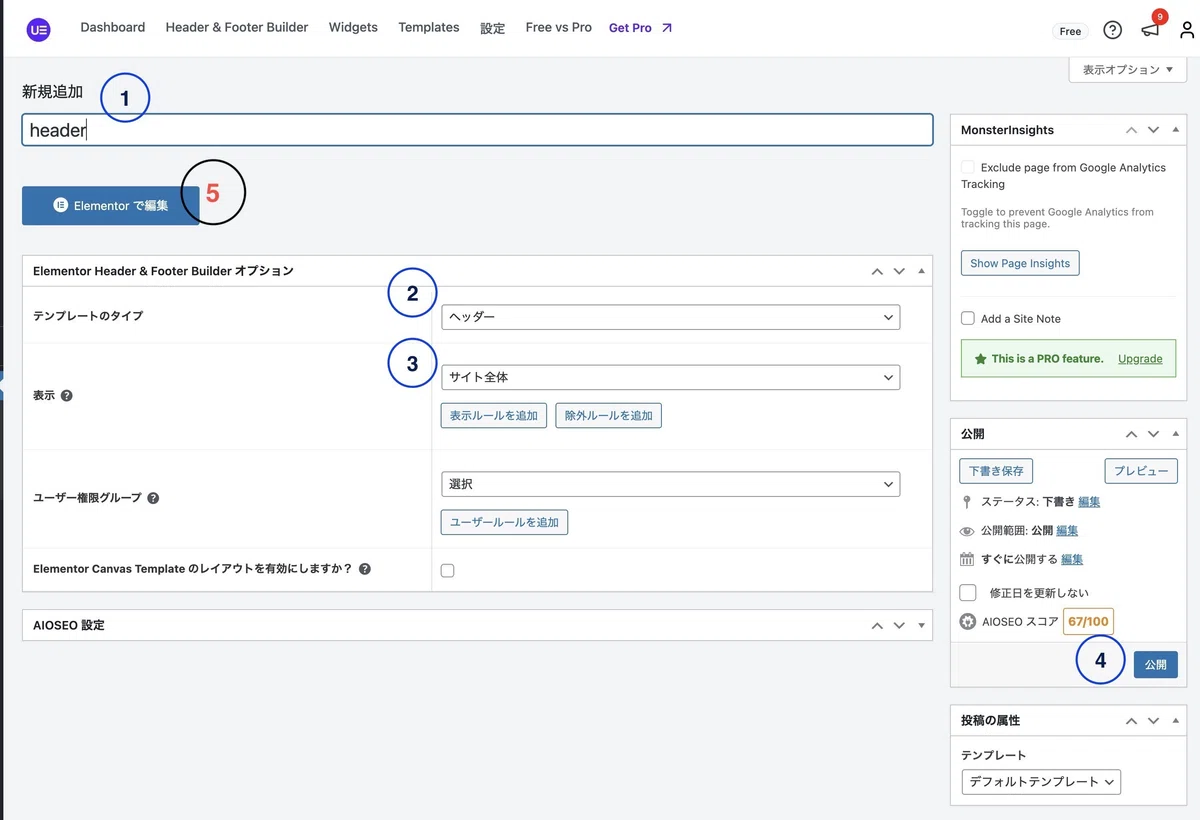The height and width of the screenshot is (820, 1200).
Task: Edit ステータス via 編集 link
Action: click(1088, 502)
